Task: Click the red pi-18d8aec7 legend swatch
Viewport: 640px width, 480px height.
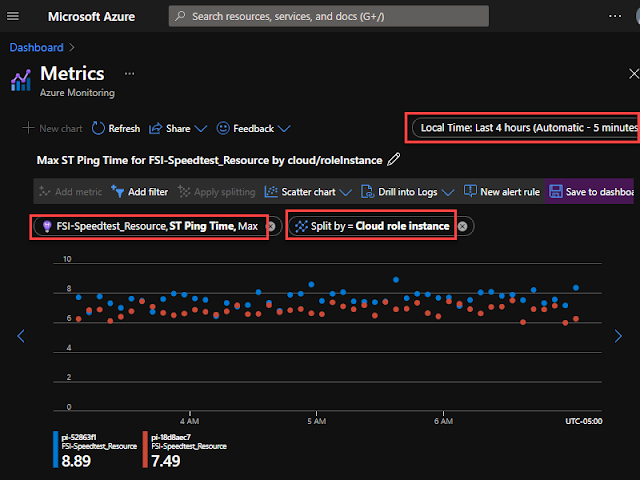Action: pos(145,449)
